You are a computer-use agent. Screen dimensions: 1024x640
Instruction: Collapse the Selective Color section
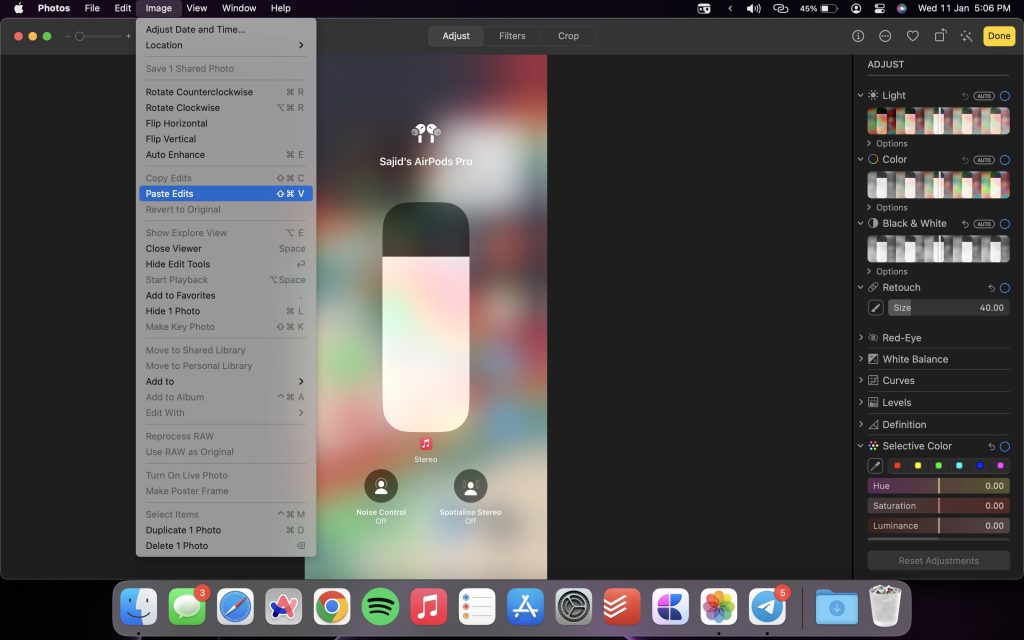coord(860,445)
